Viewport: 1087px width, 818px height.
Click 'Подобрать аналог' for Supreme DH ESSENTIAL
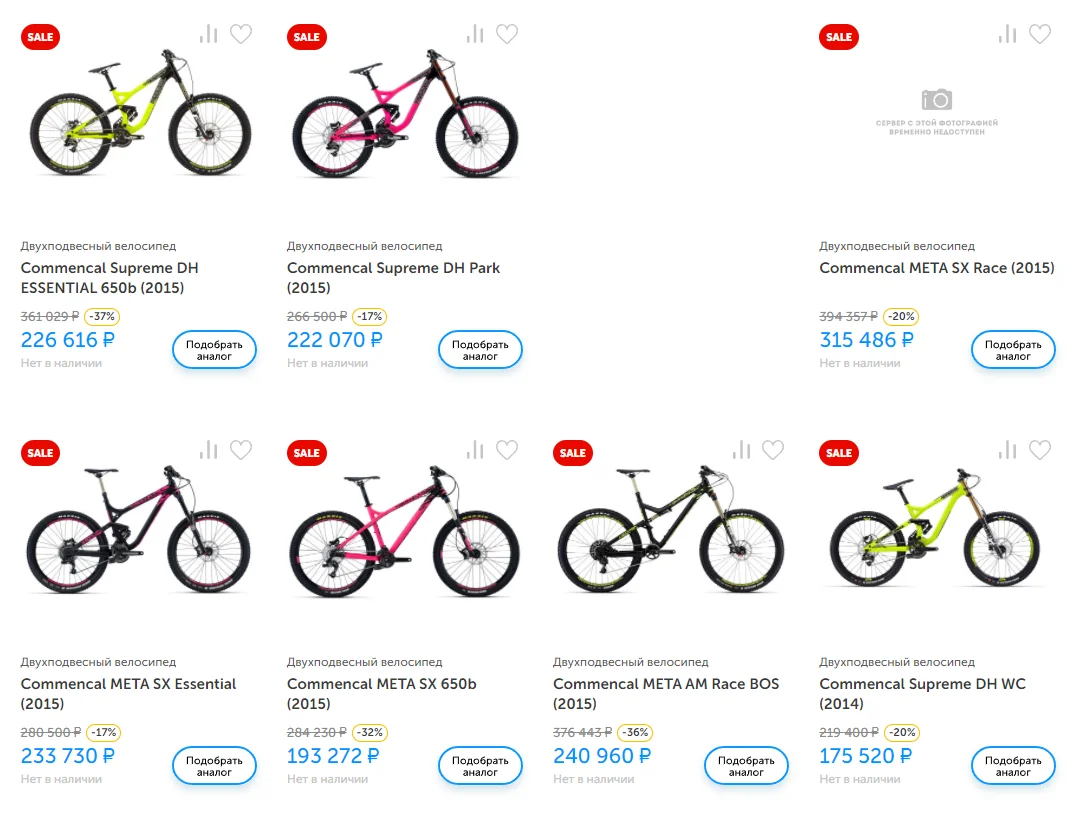[x=214, y=350]
